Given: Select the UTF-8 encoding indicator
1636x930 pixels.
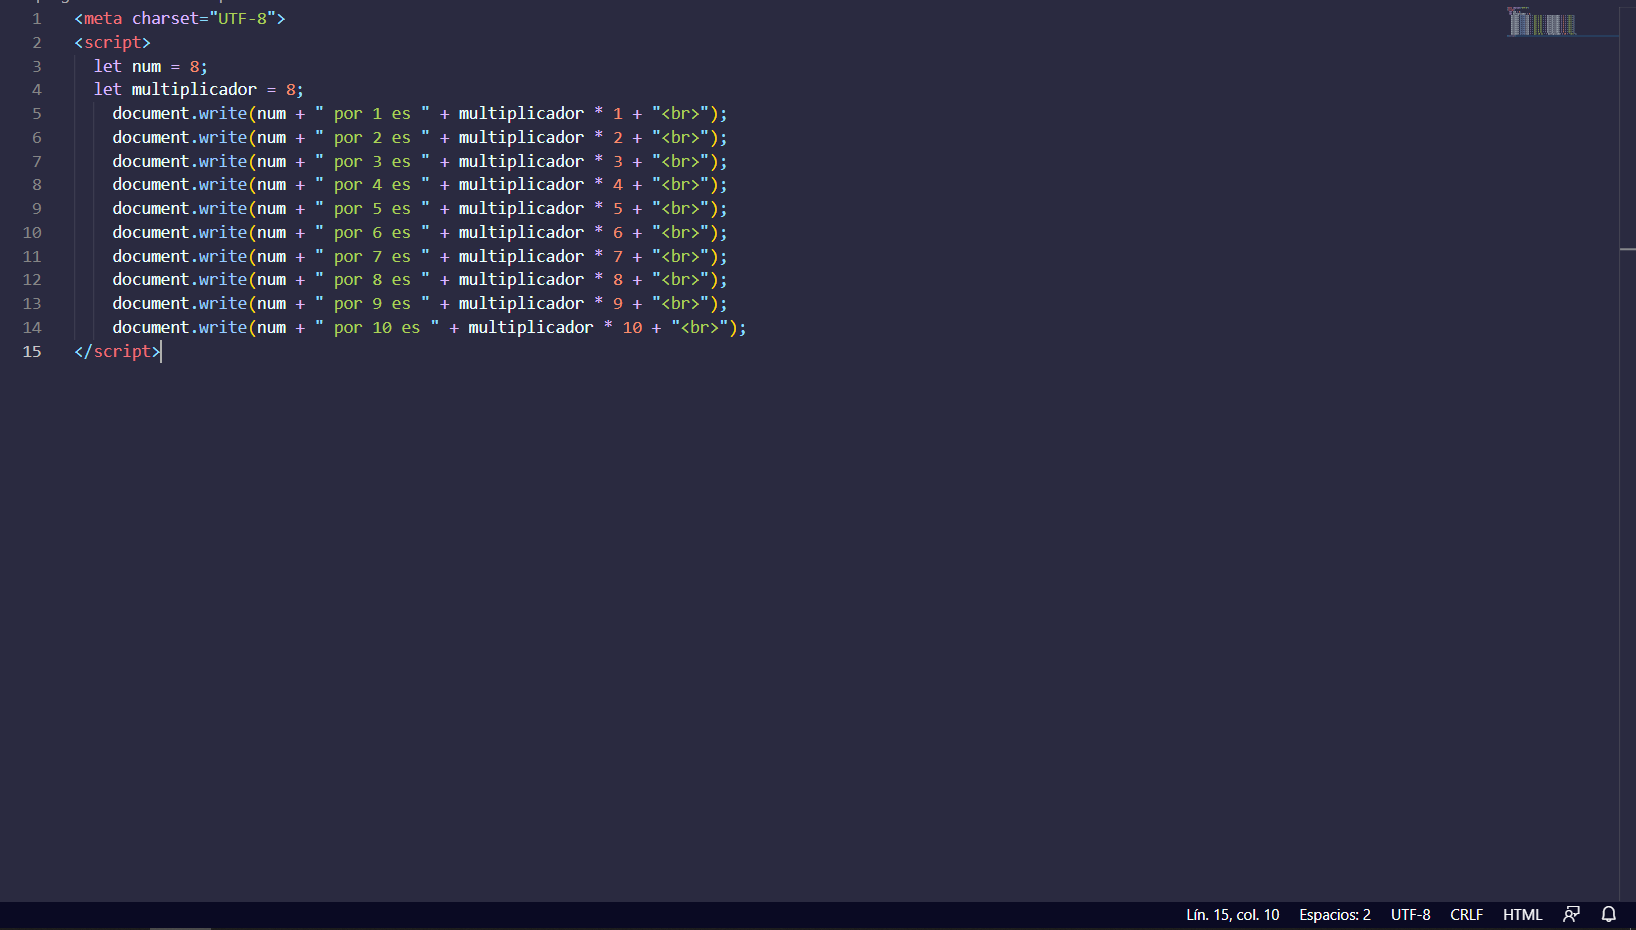Looking at the screenshot, I should 1410,914.
